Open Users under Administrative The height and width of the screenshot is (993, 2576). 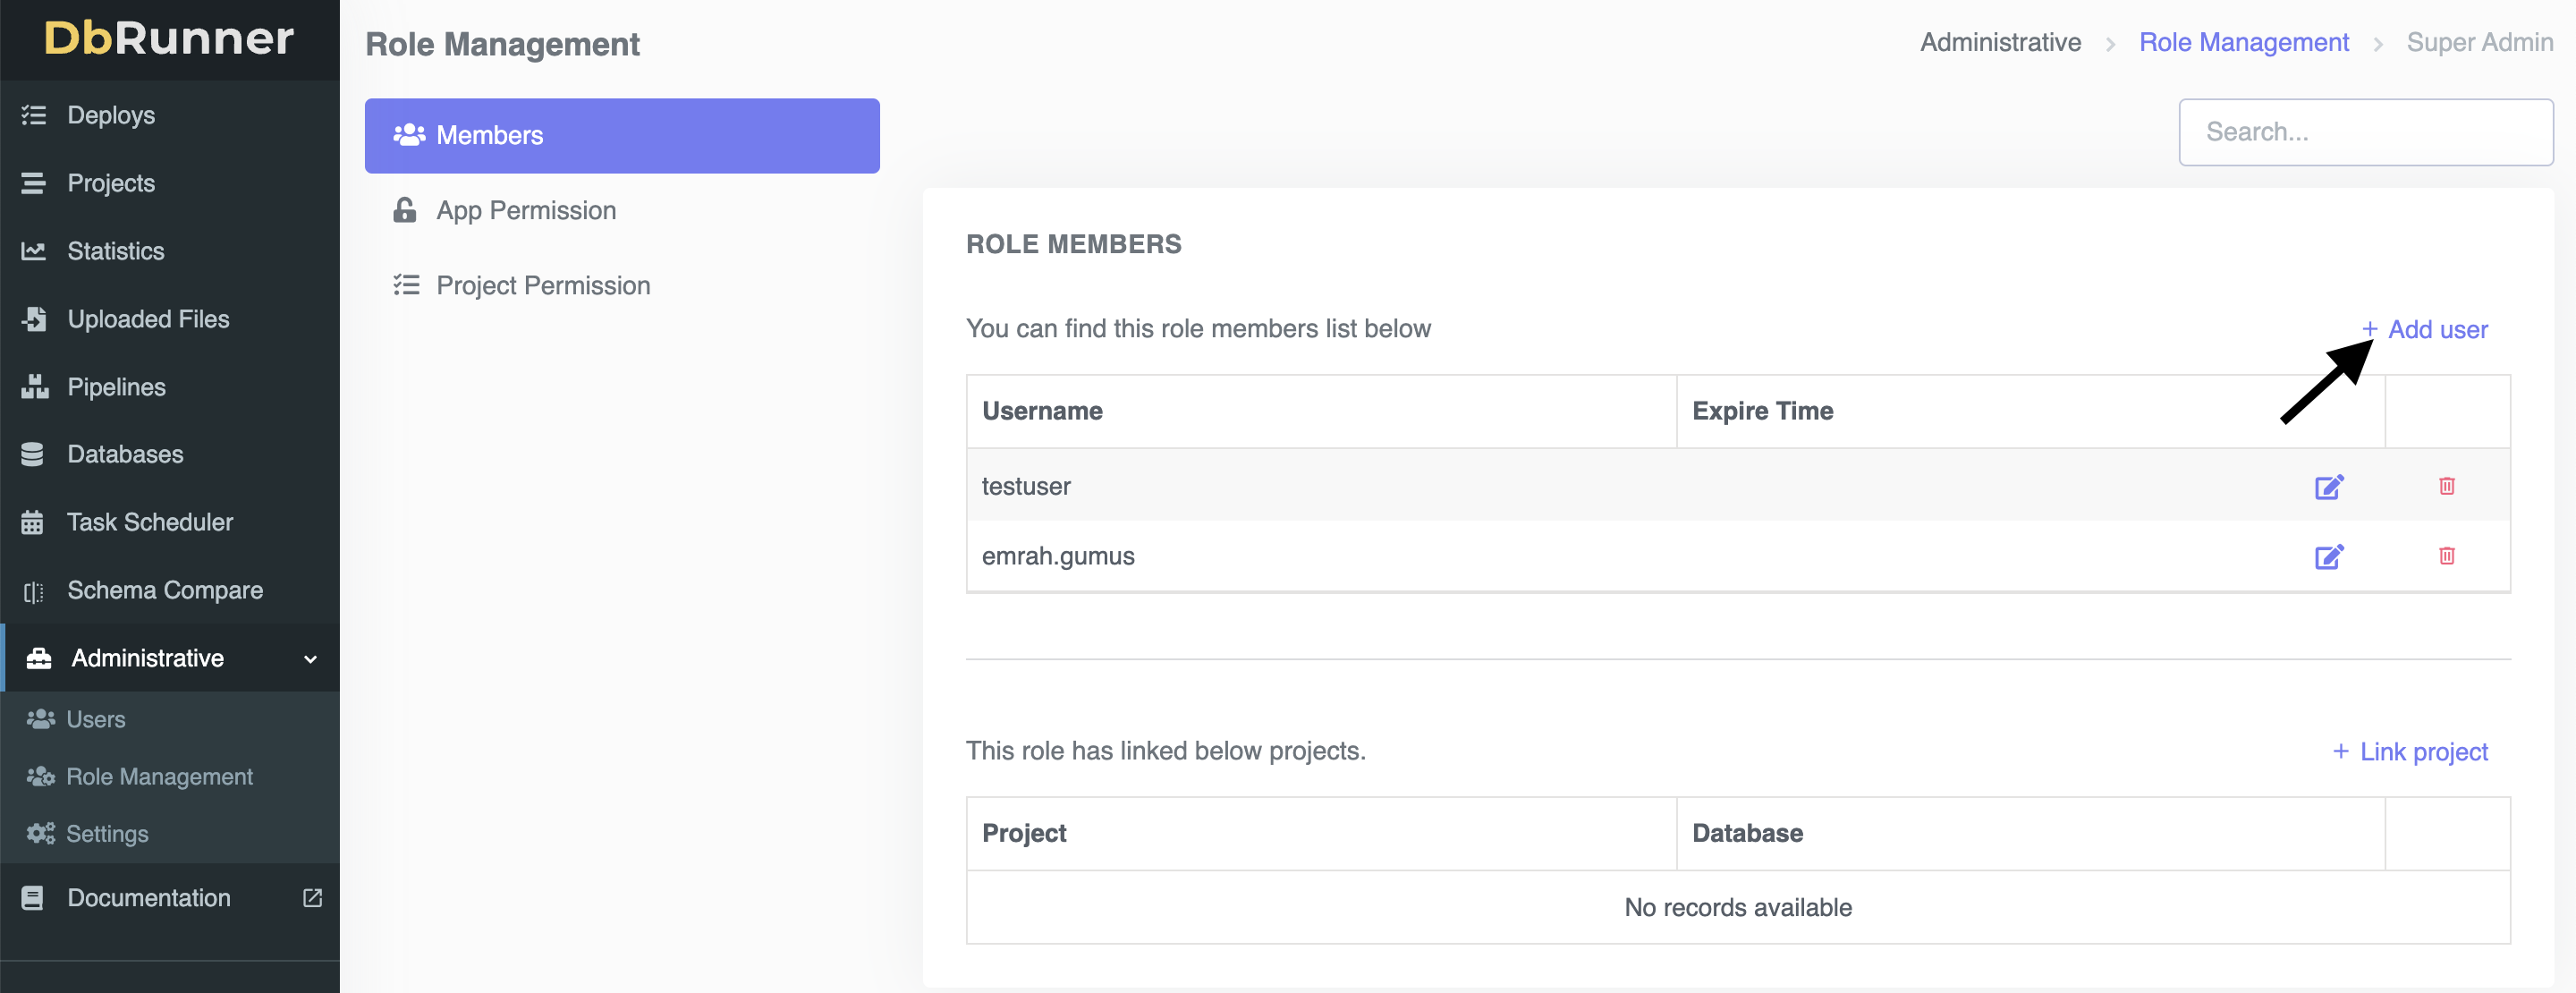(x=95, y=719)
